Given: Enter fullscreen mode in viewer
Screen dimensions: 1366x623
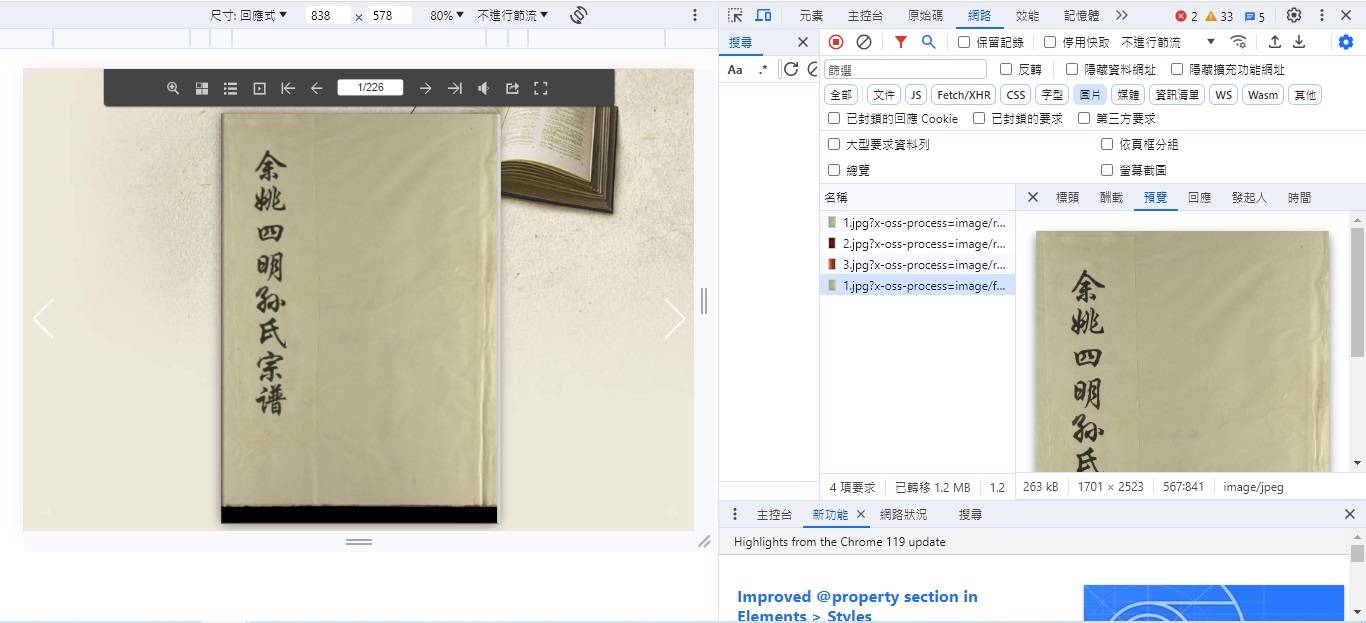Looking at the screenshot, I should pos(541,88).
